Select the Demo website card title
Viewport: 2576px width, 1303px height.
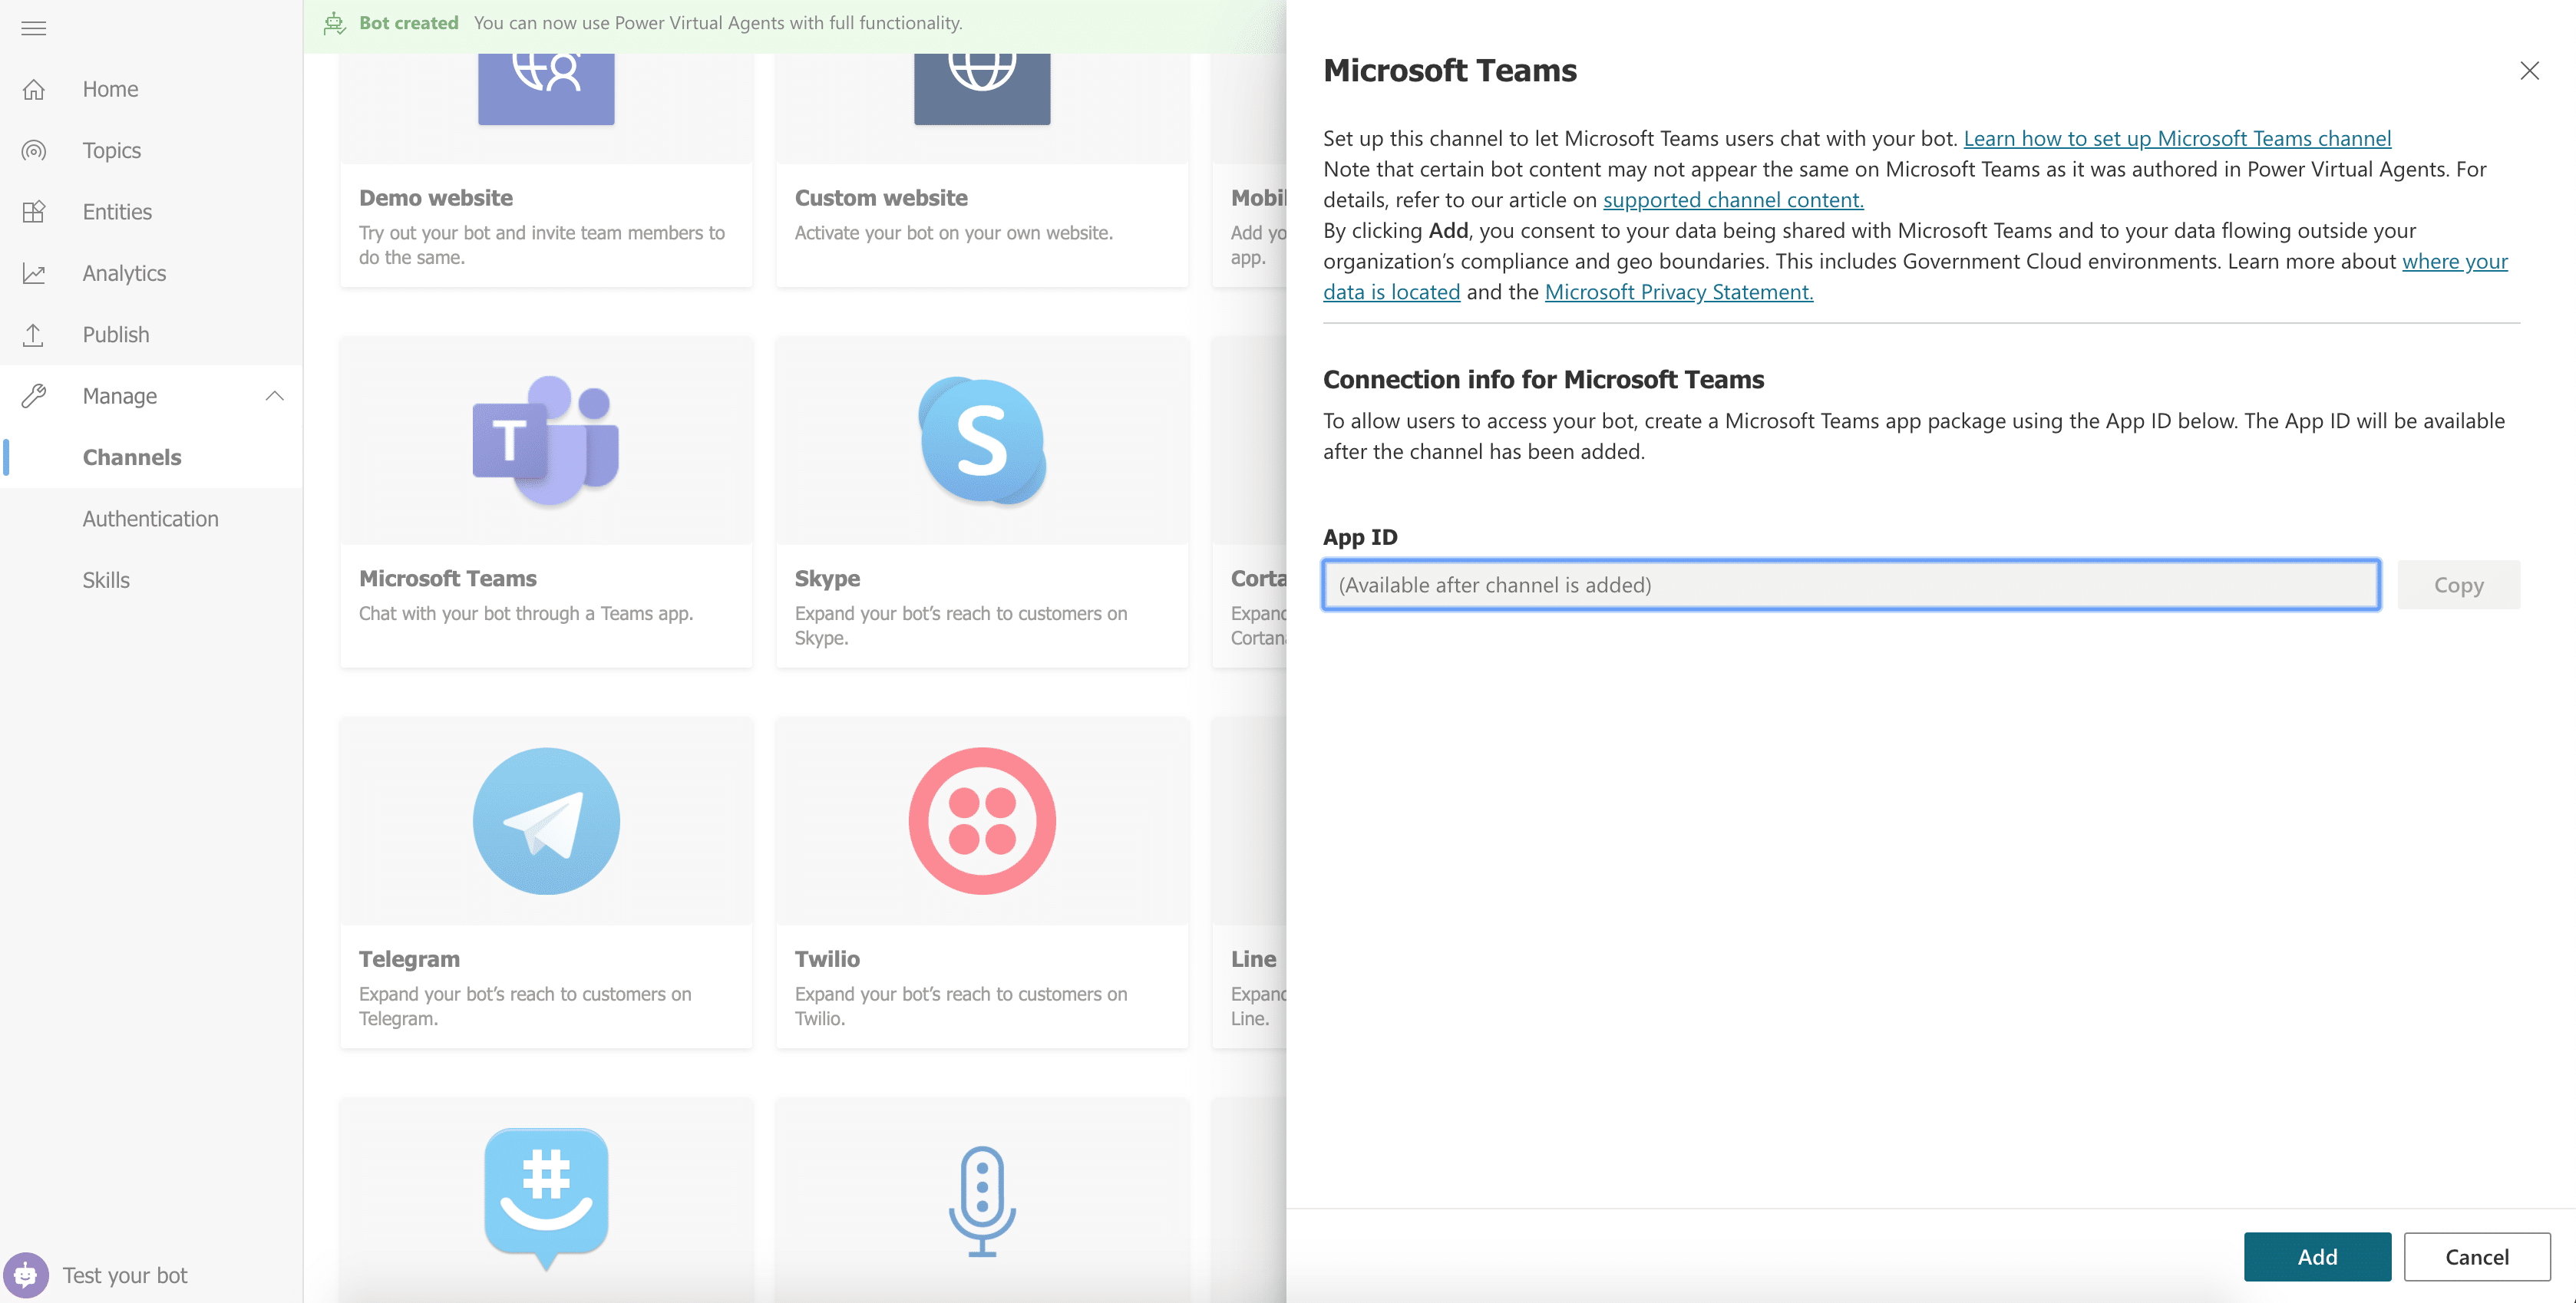435,197
